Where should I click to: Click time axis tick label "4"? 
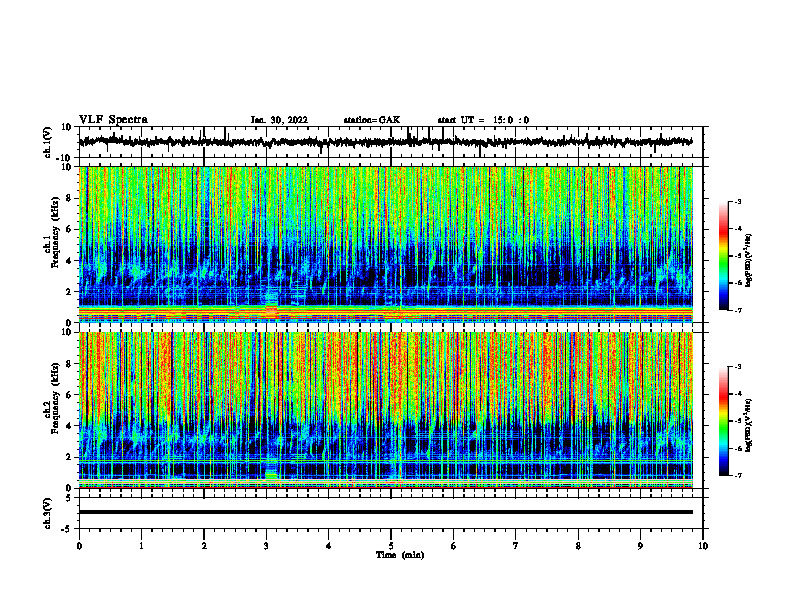329,546
